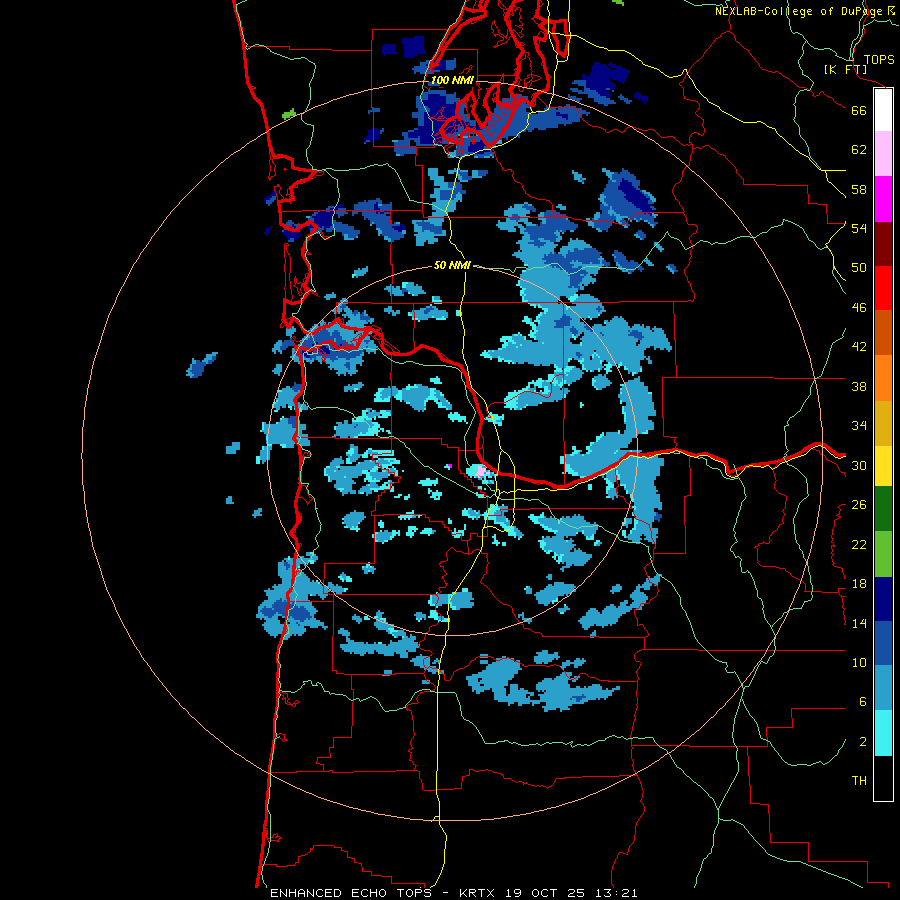Click the 100 NMI range ring label

click(452, 80)
